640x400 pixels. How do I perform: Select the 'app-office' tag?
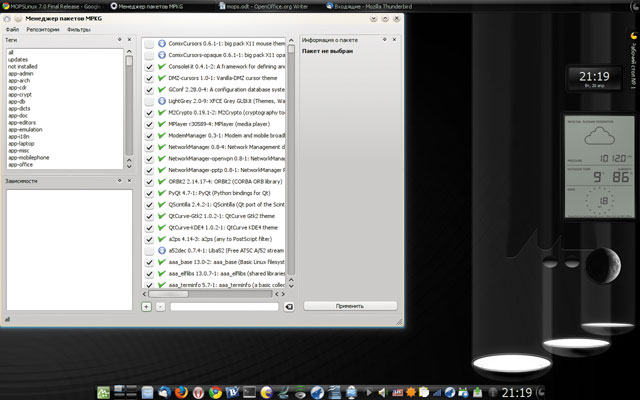click(x=20, y=164)
